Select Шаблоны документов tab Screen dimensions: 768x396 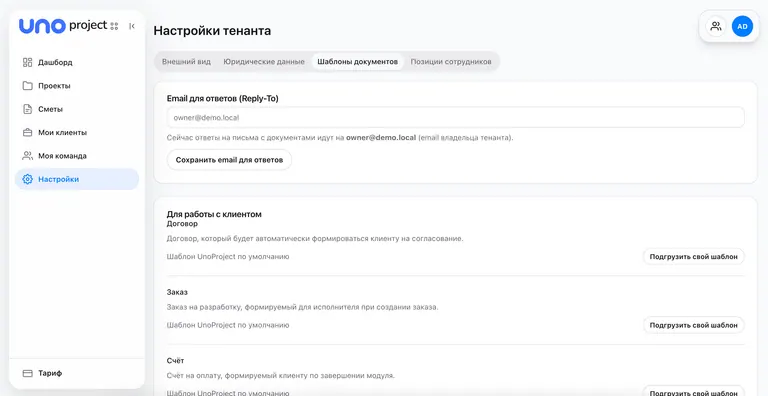click(358, 62)
